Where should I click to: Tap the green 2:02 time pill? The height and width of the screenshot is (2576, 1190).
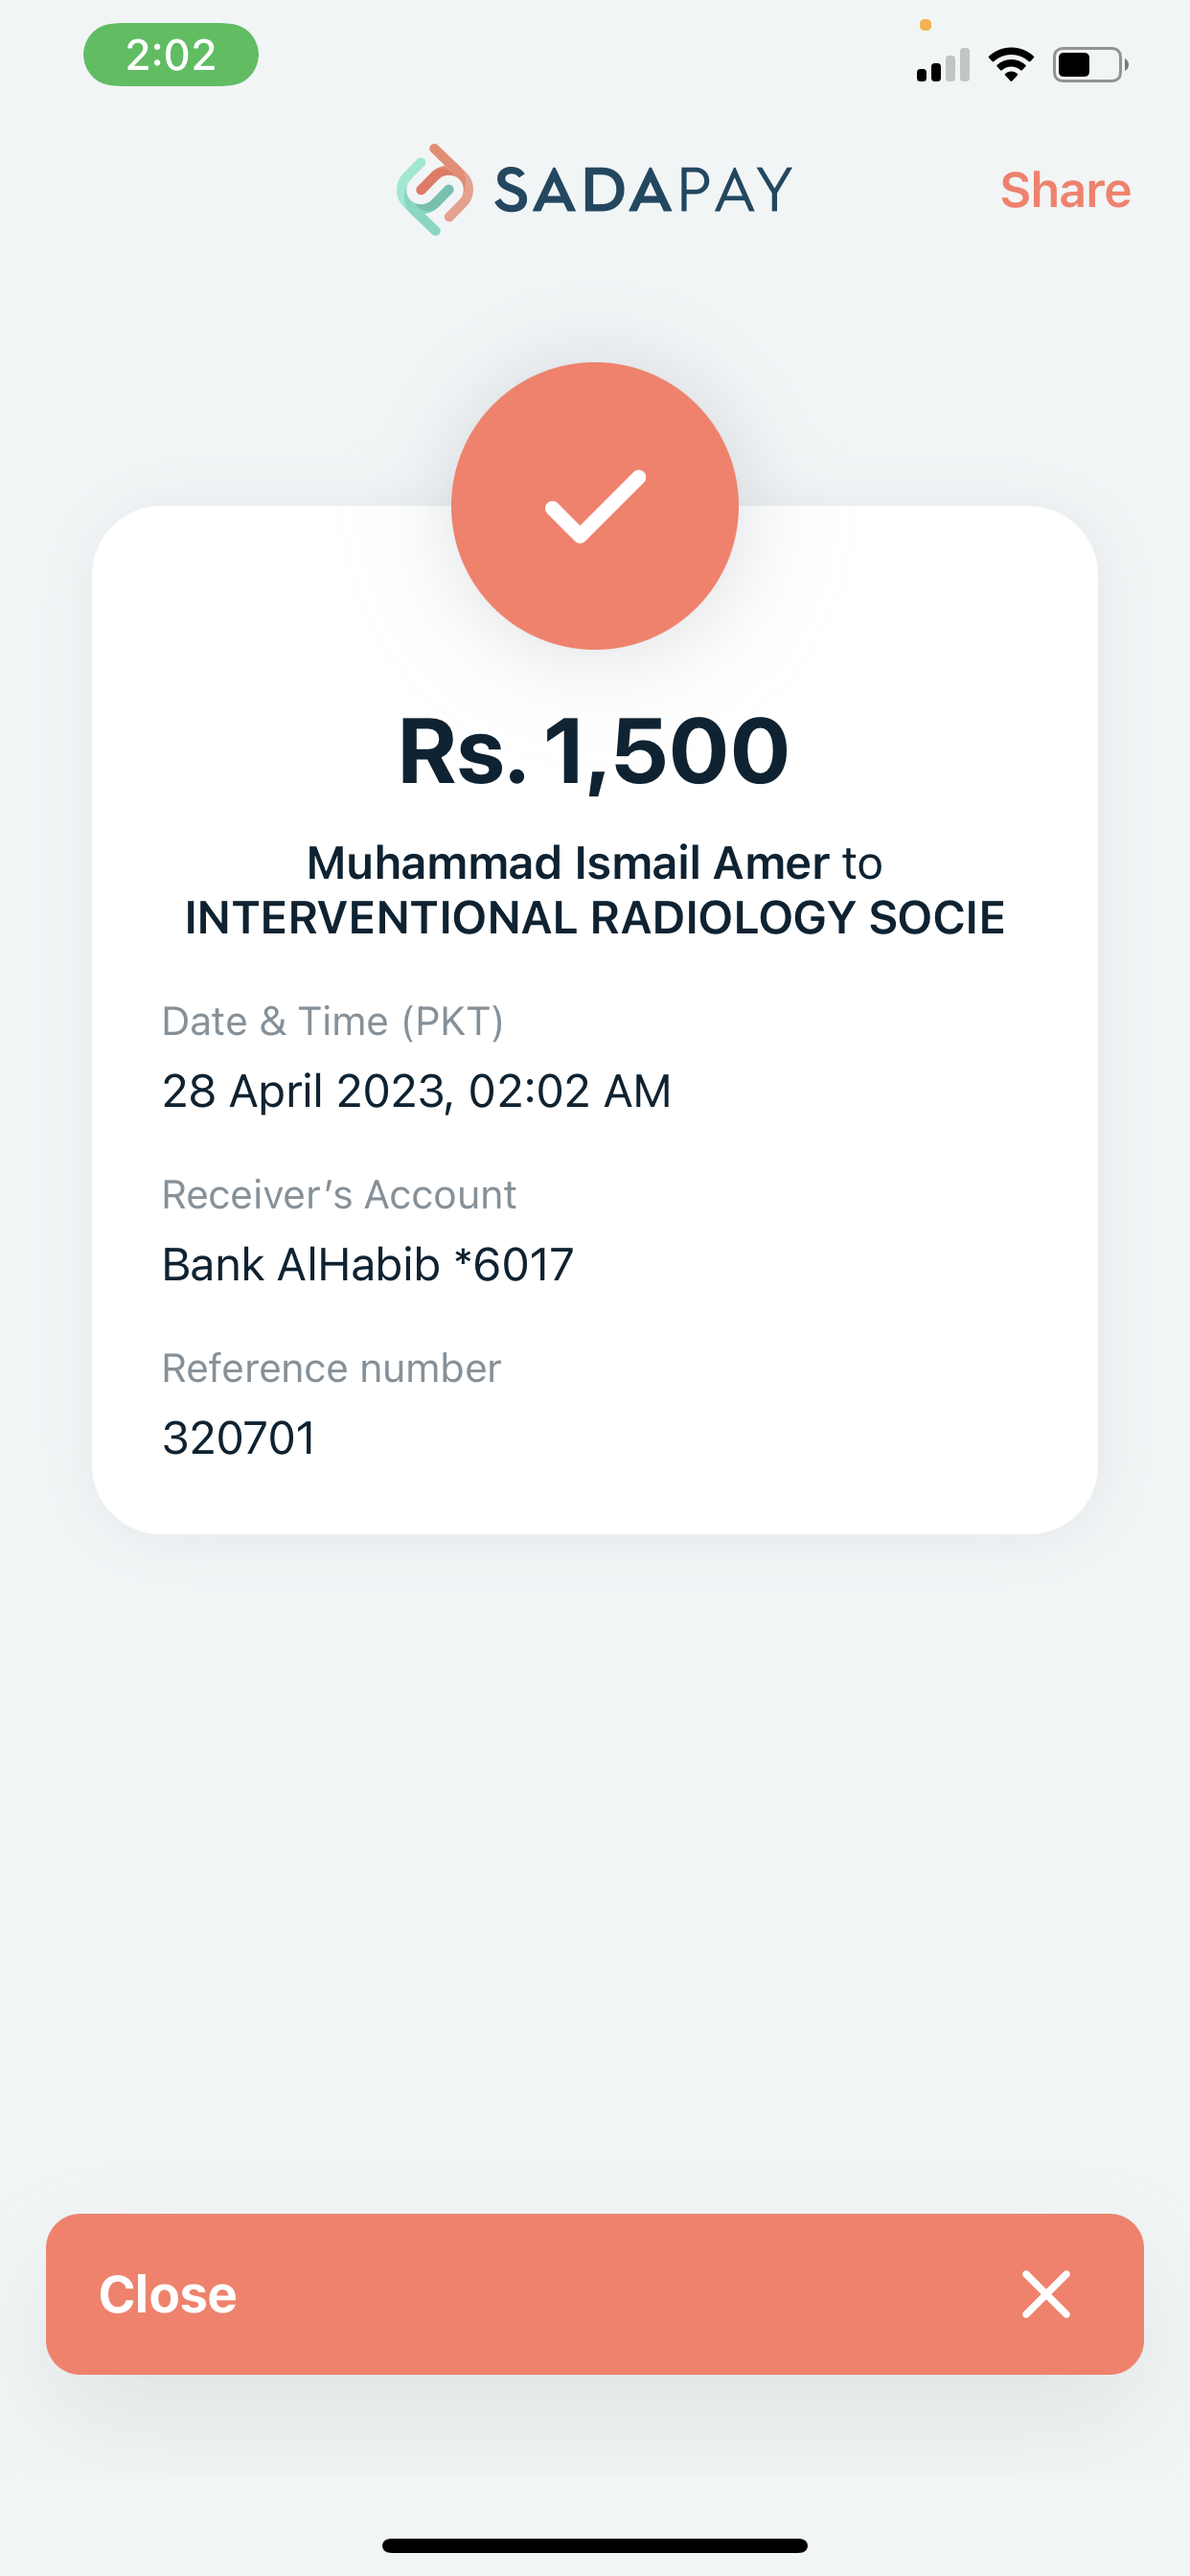click(x=171, y=55)
